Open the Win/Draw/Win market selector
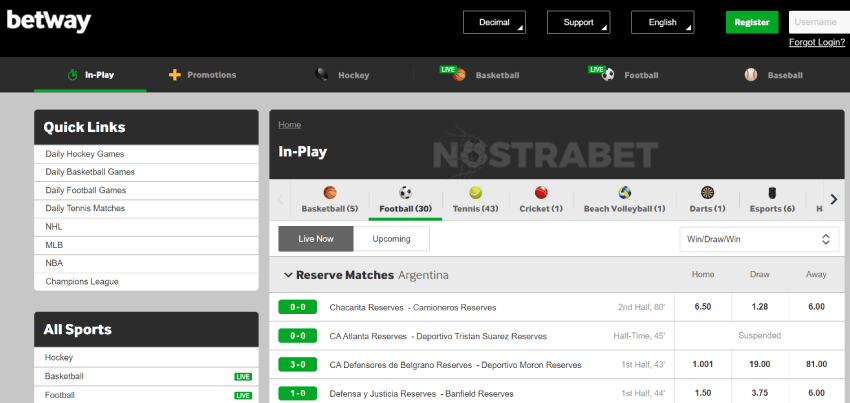Screen dimensions: 850x403 coord(759,239)
